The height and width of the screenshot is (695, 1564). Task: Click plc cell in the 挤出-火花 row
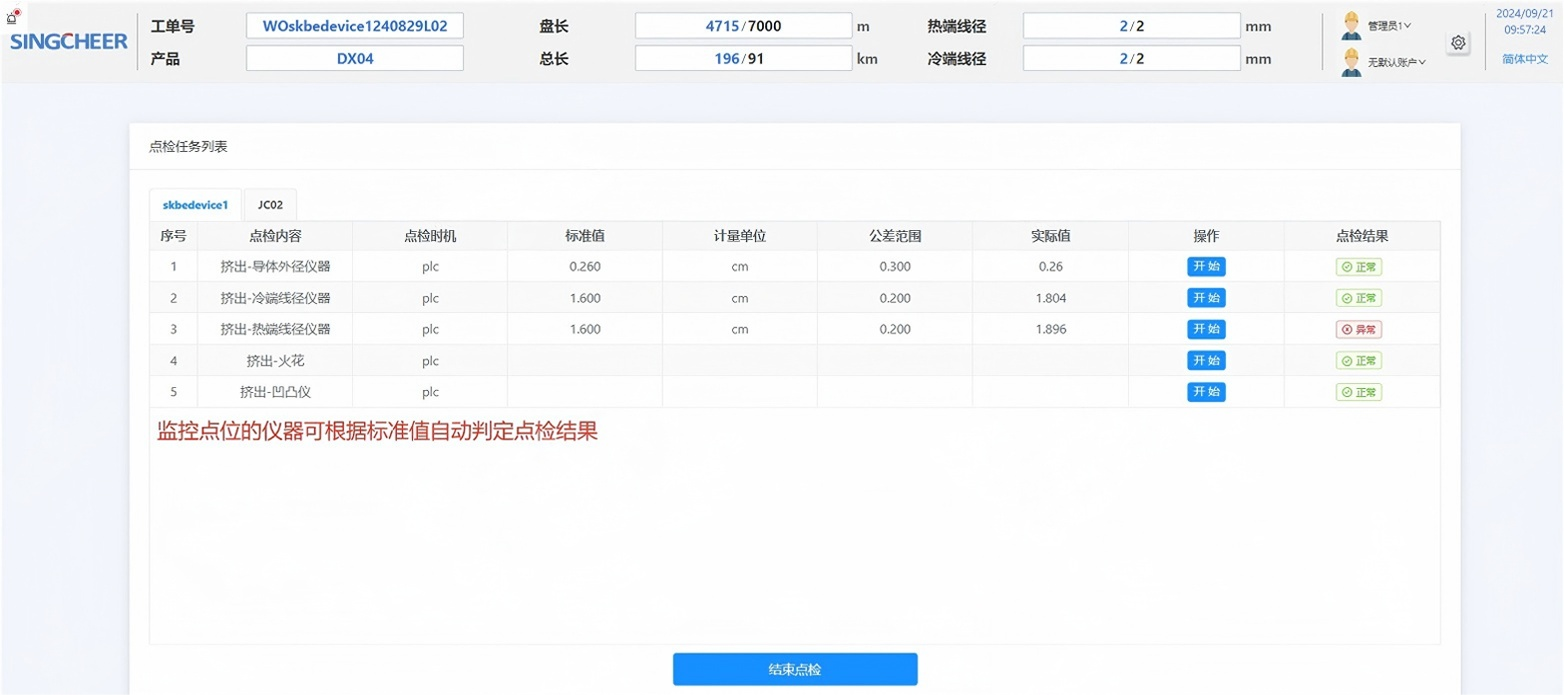point(430,361)
